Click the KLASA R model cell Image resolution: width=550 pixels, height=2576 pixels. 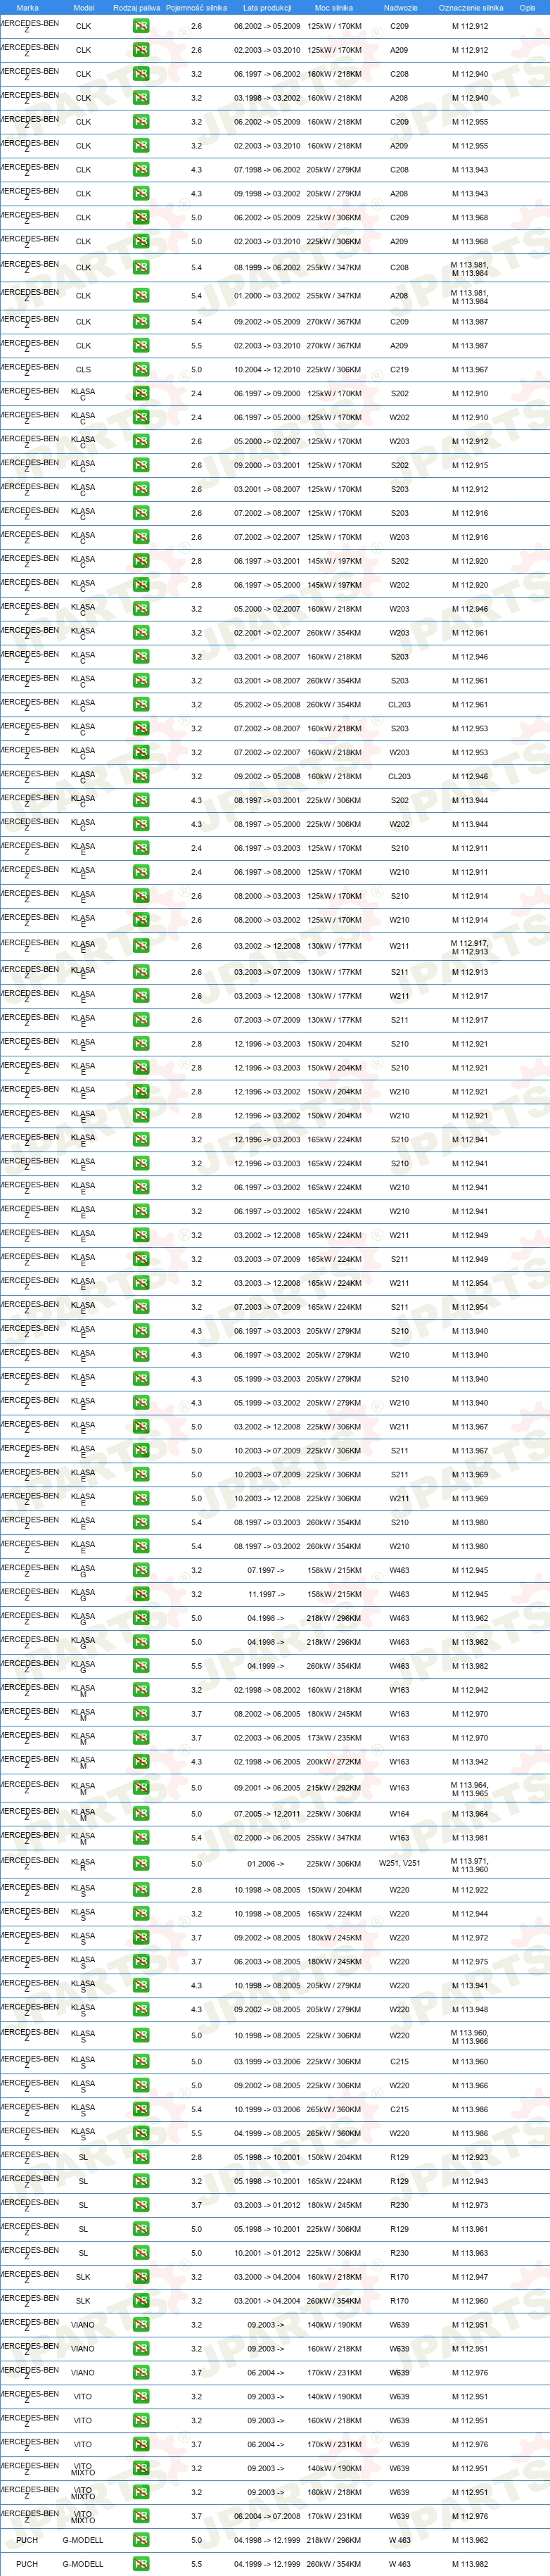[x=83, y=1864]
